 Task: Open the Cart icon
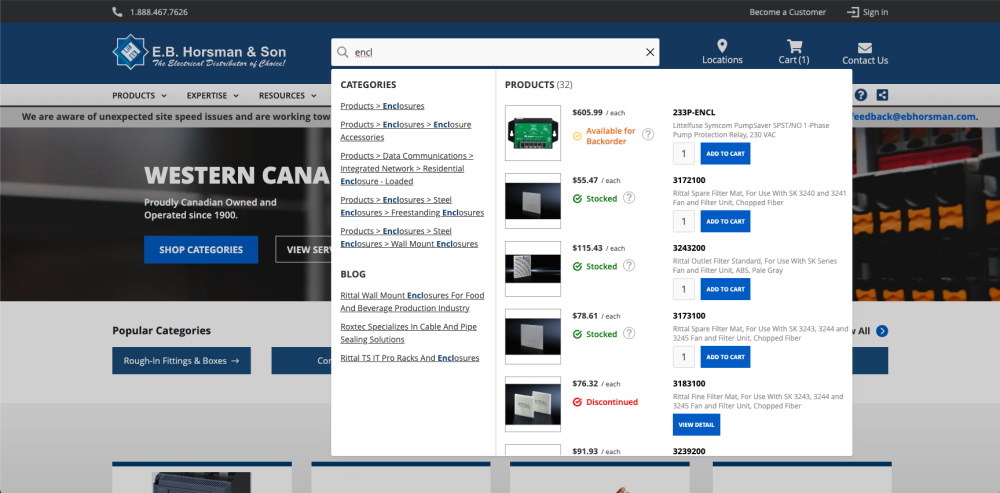tap(794, 46)
